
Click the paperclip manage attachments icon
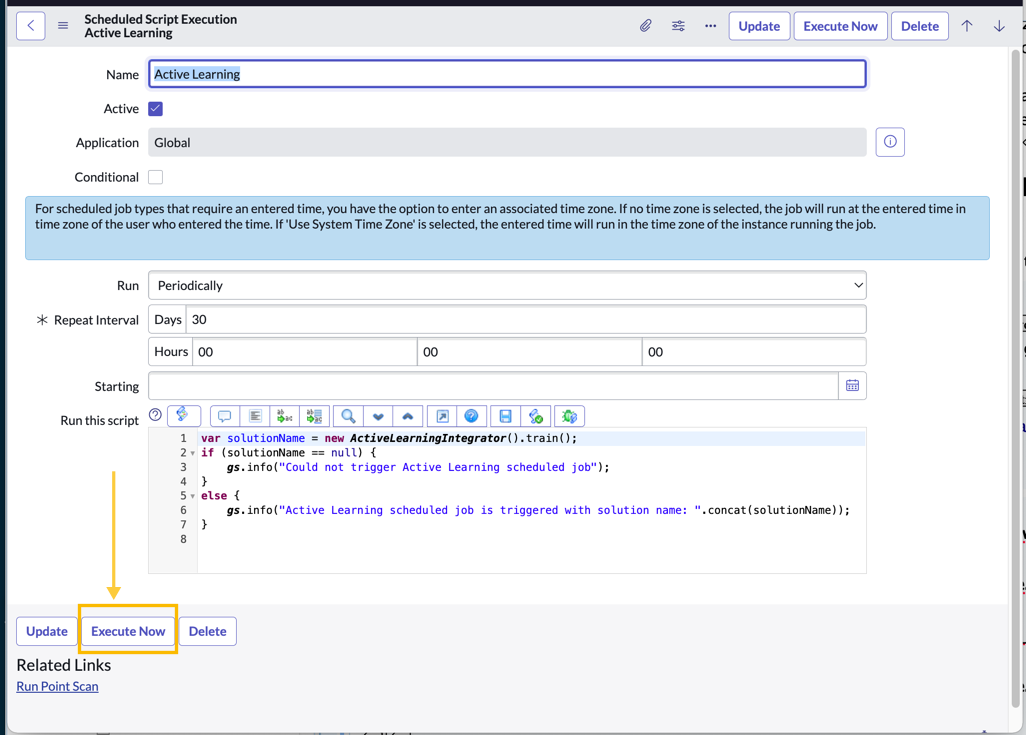click(645, 26)
